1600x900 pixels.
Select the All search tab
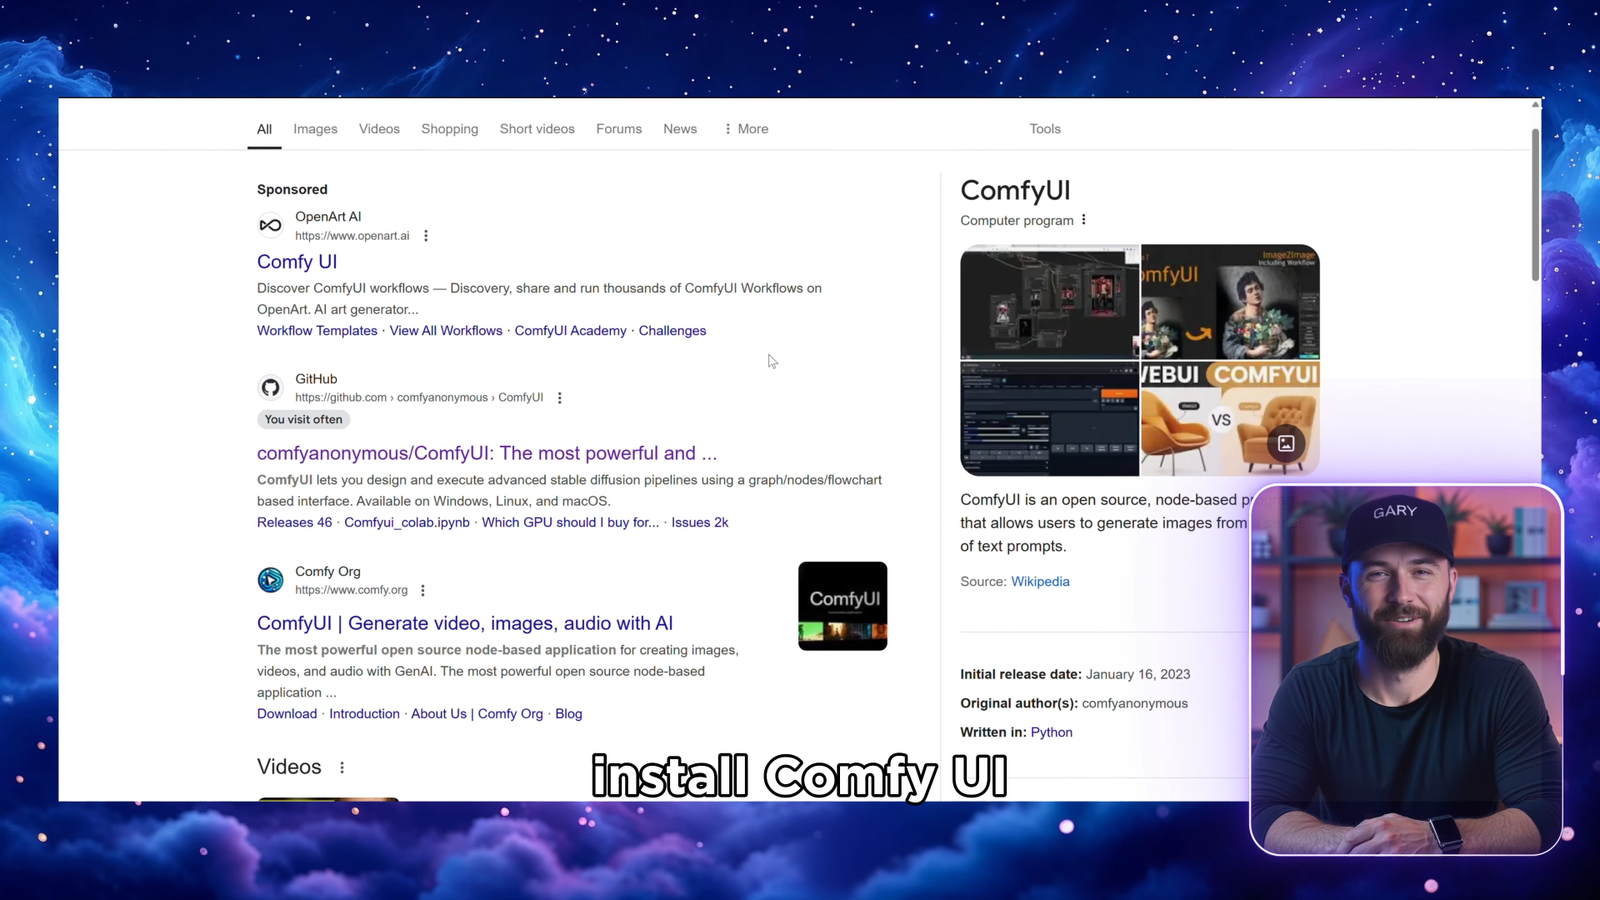[264, 129]
